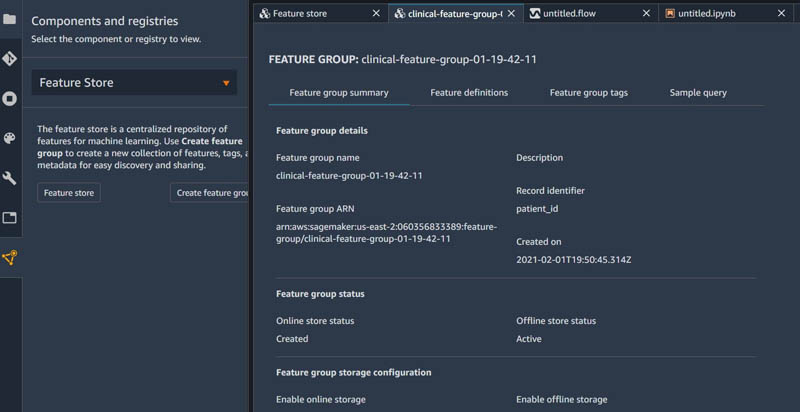
Task: Click the untitled.flow tab icon
Action: [535, 13]
